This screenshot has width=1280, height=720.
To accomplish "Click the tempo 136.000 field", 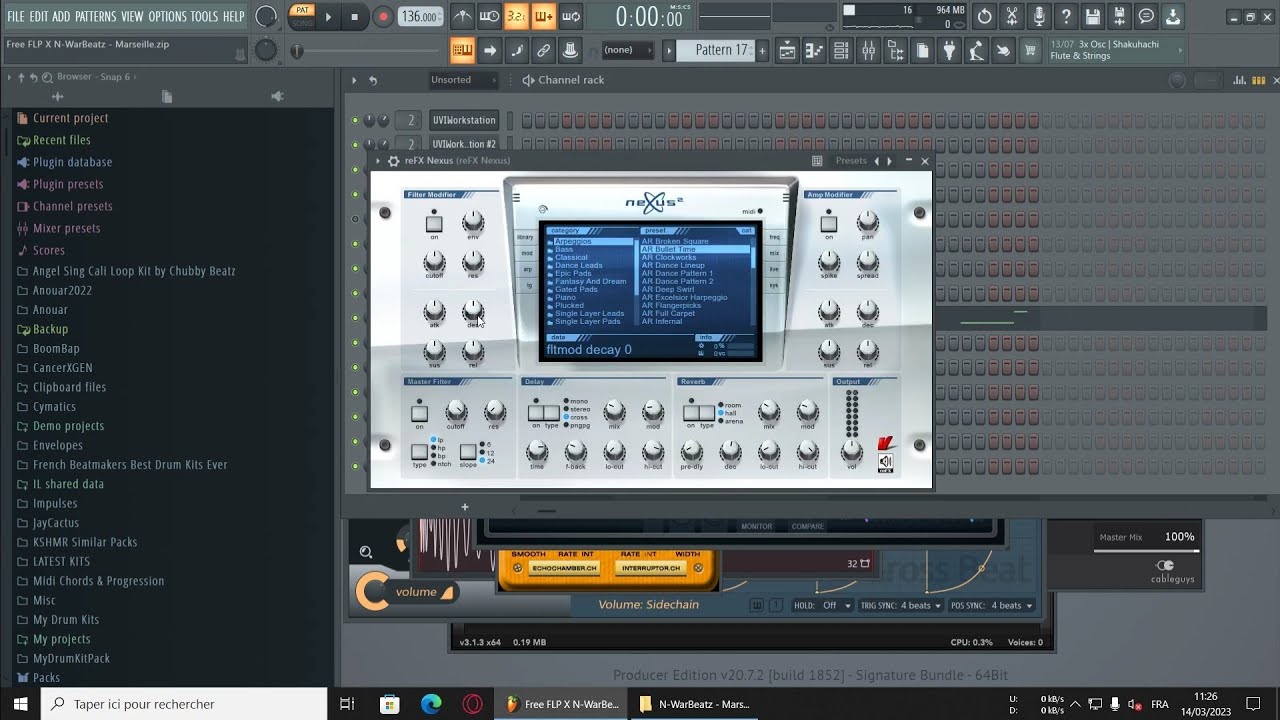I will point(420,17).
